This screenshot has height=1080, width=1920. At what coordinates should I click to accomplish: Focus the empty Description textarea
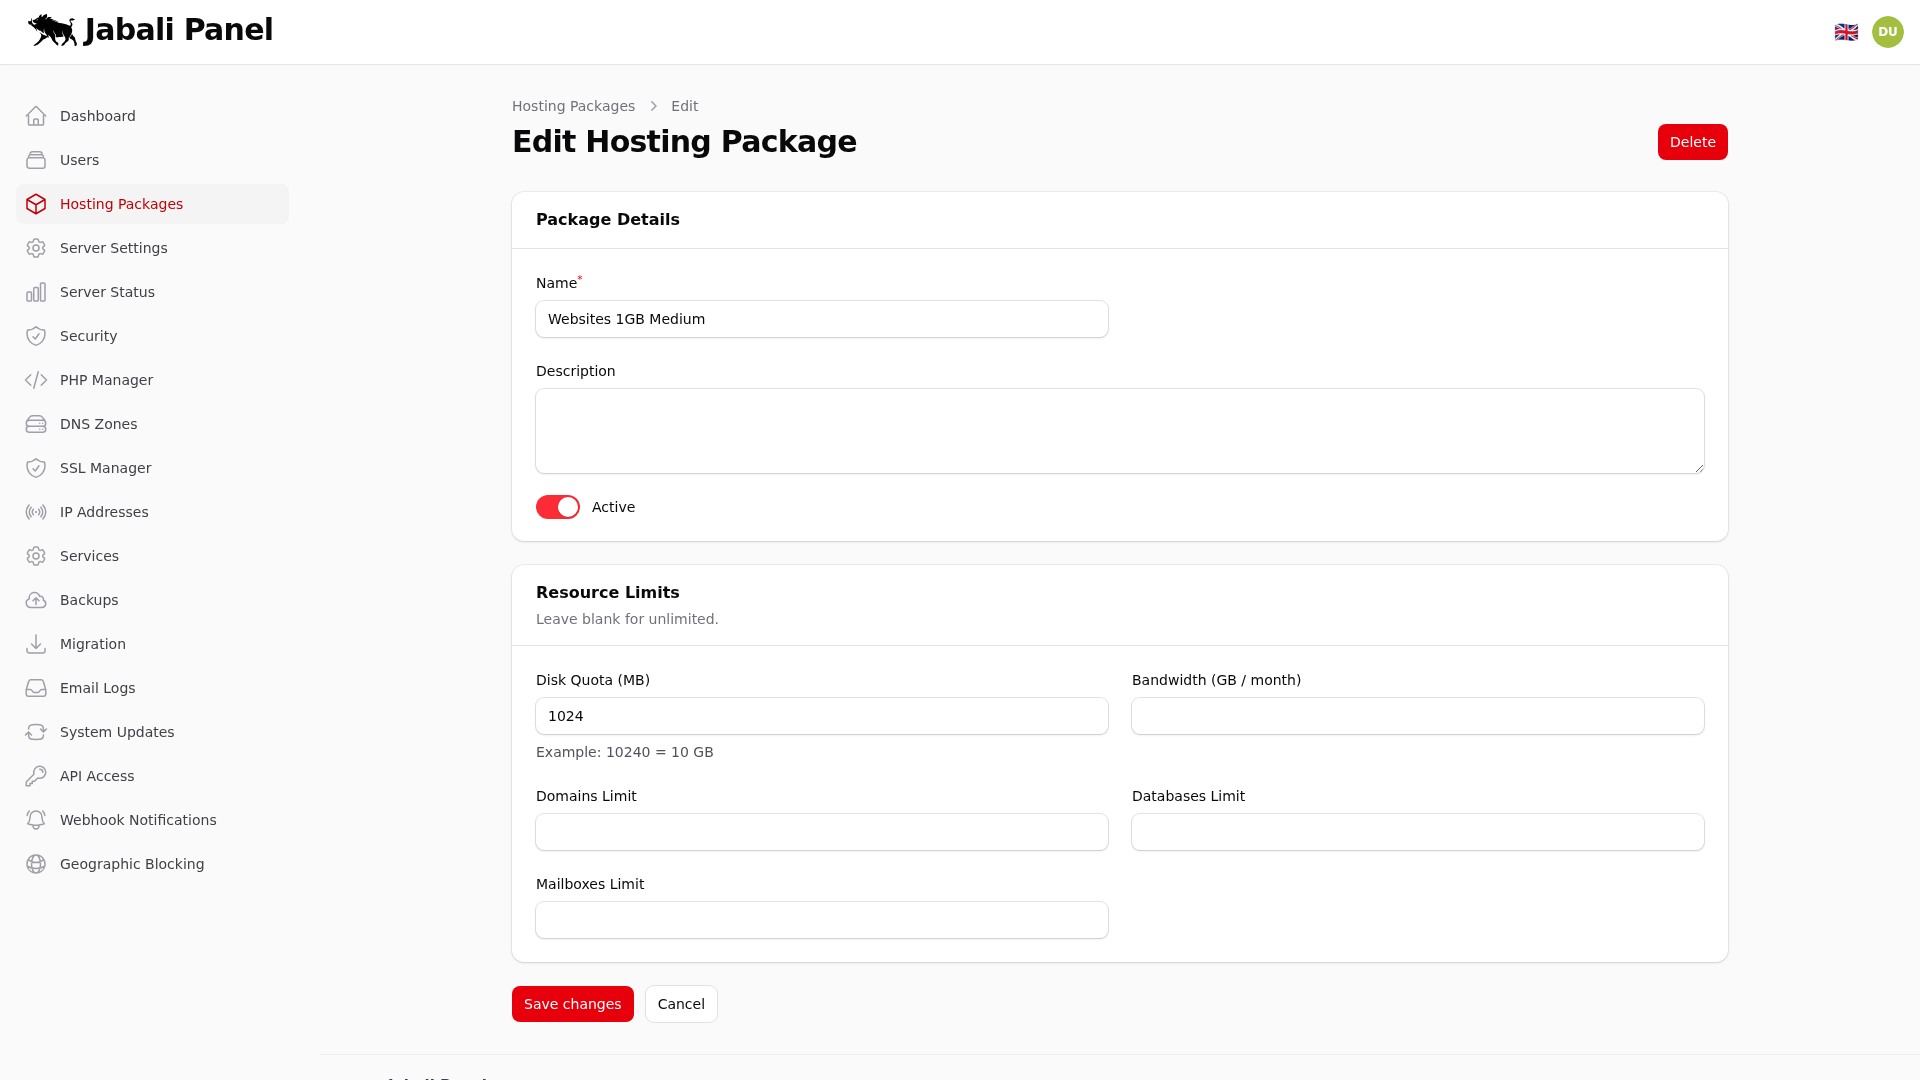tap(1118, 430)
